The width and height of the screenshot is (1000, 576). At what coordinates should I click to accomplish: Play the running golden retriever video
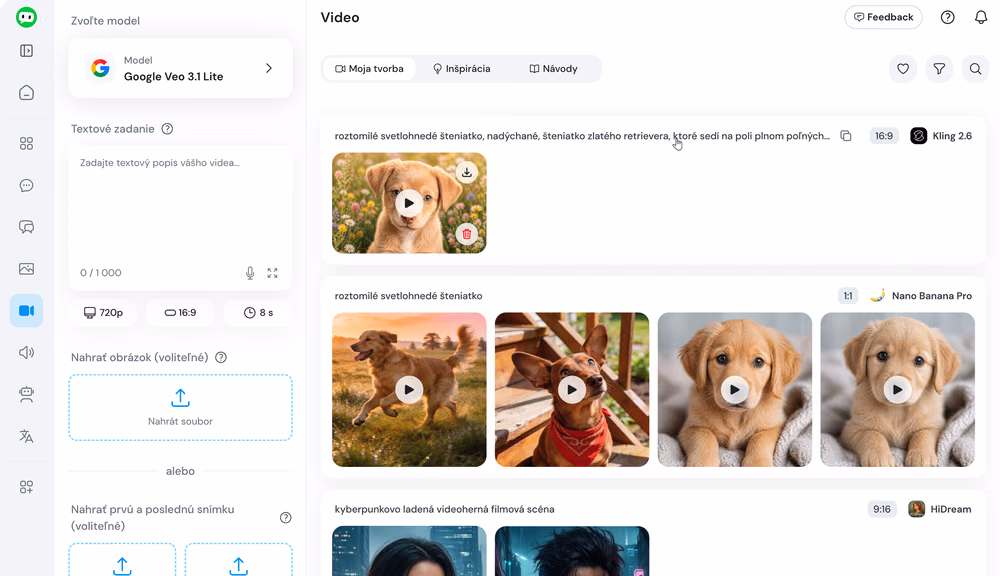point(409,390)
